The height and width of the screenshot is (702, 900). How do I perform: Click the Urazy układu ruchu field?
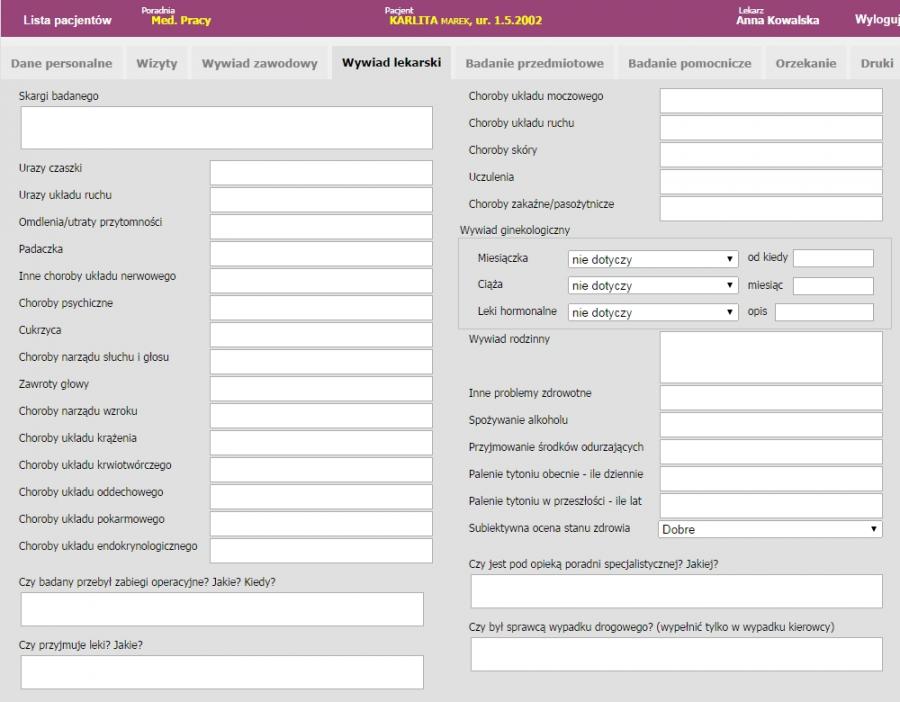(321, 200)
